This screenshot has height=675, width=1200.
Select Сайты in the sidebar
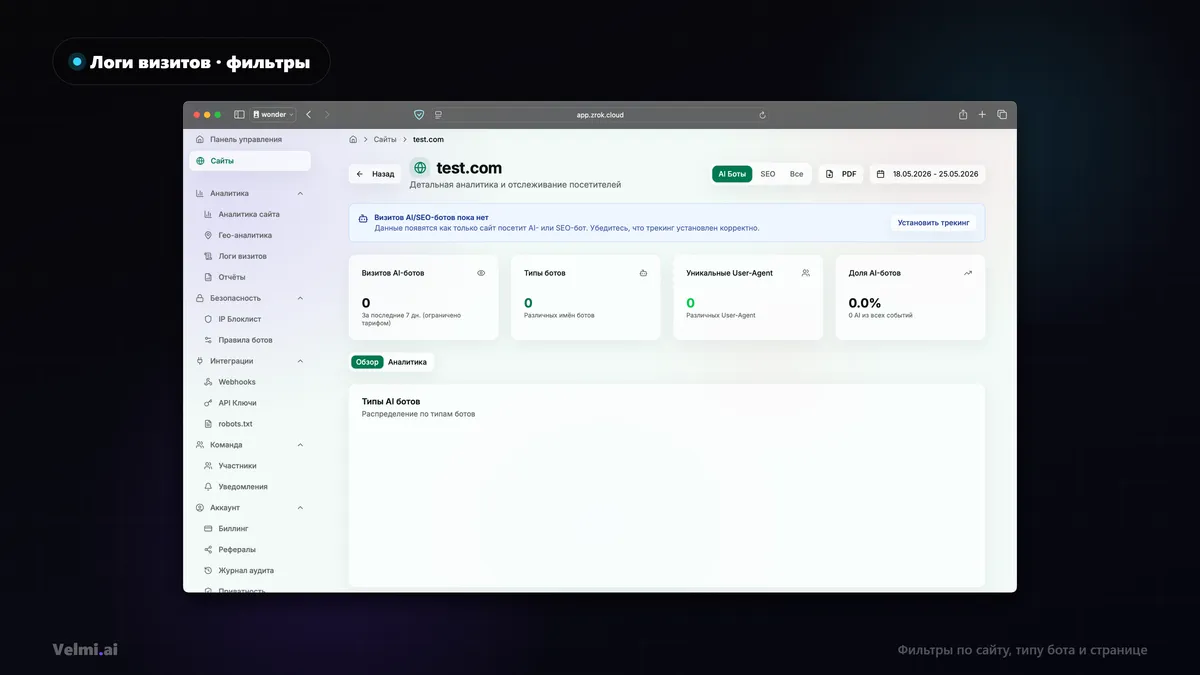pyautogui.click(x=249, y=161)
